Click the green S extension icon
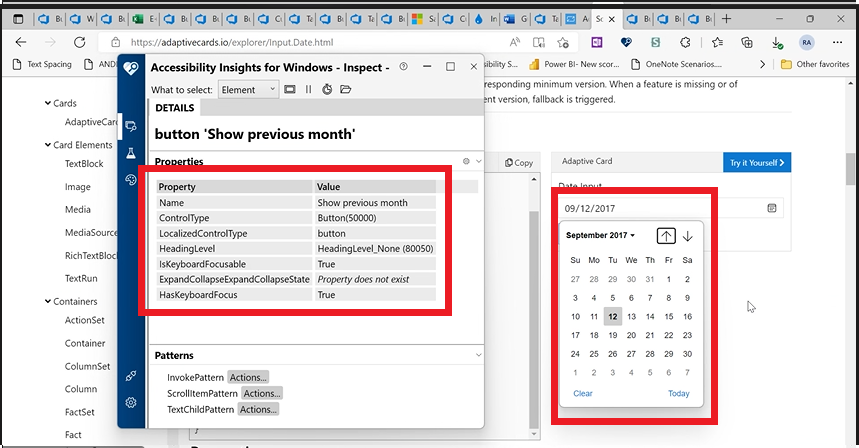 tap(655, 42)
